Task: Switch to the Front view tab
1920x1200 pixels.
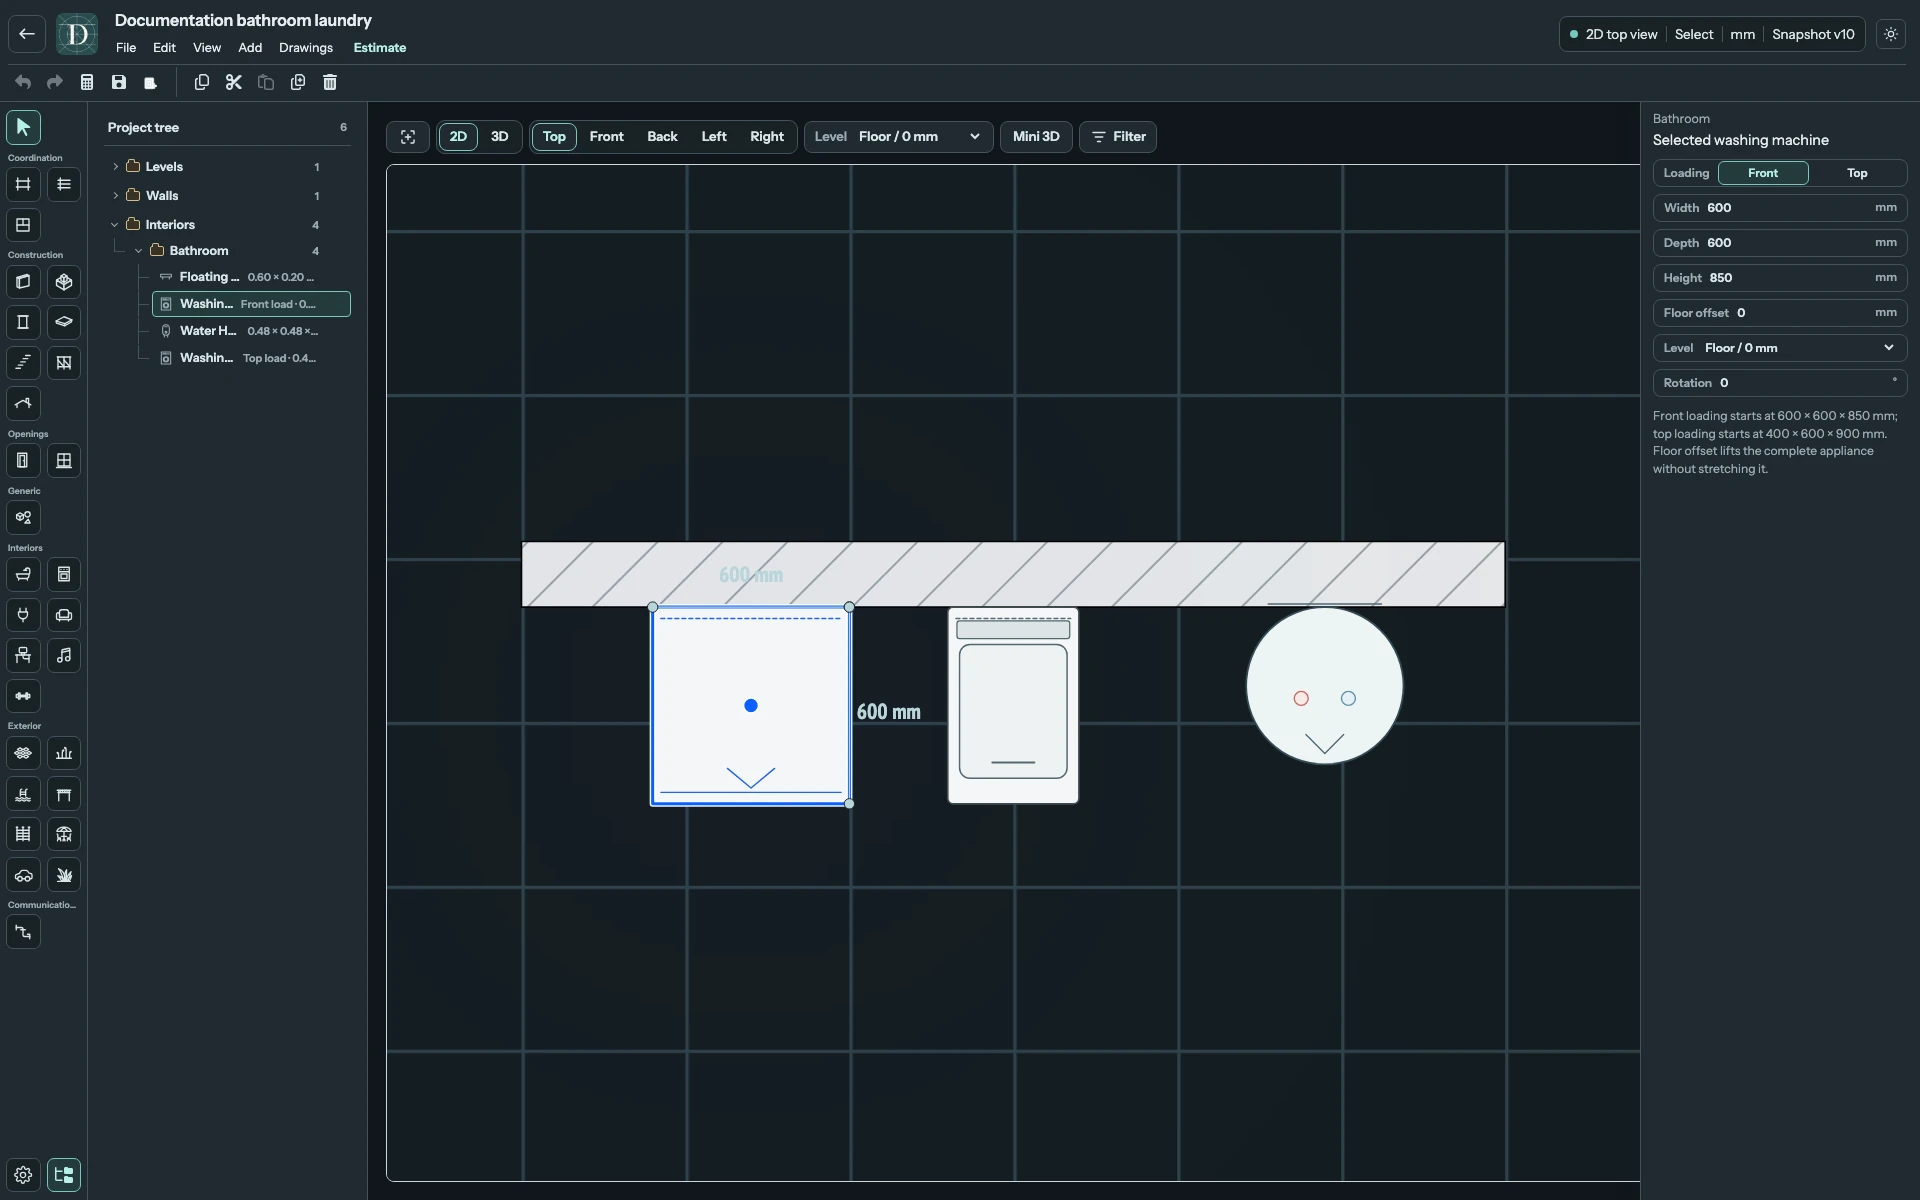Action: (x=606, y=137)
